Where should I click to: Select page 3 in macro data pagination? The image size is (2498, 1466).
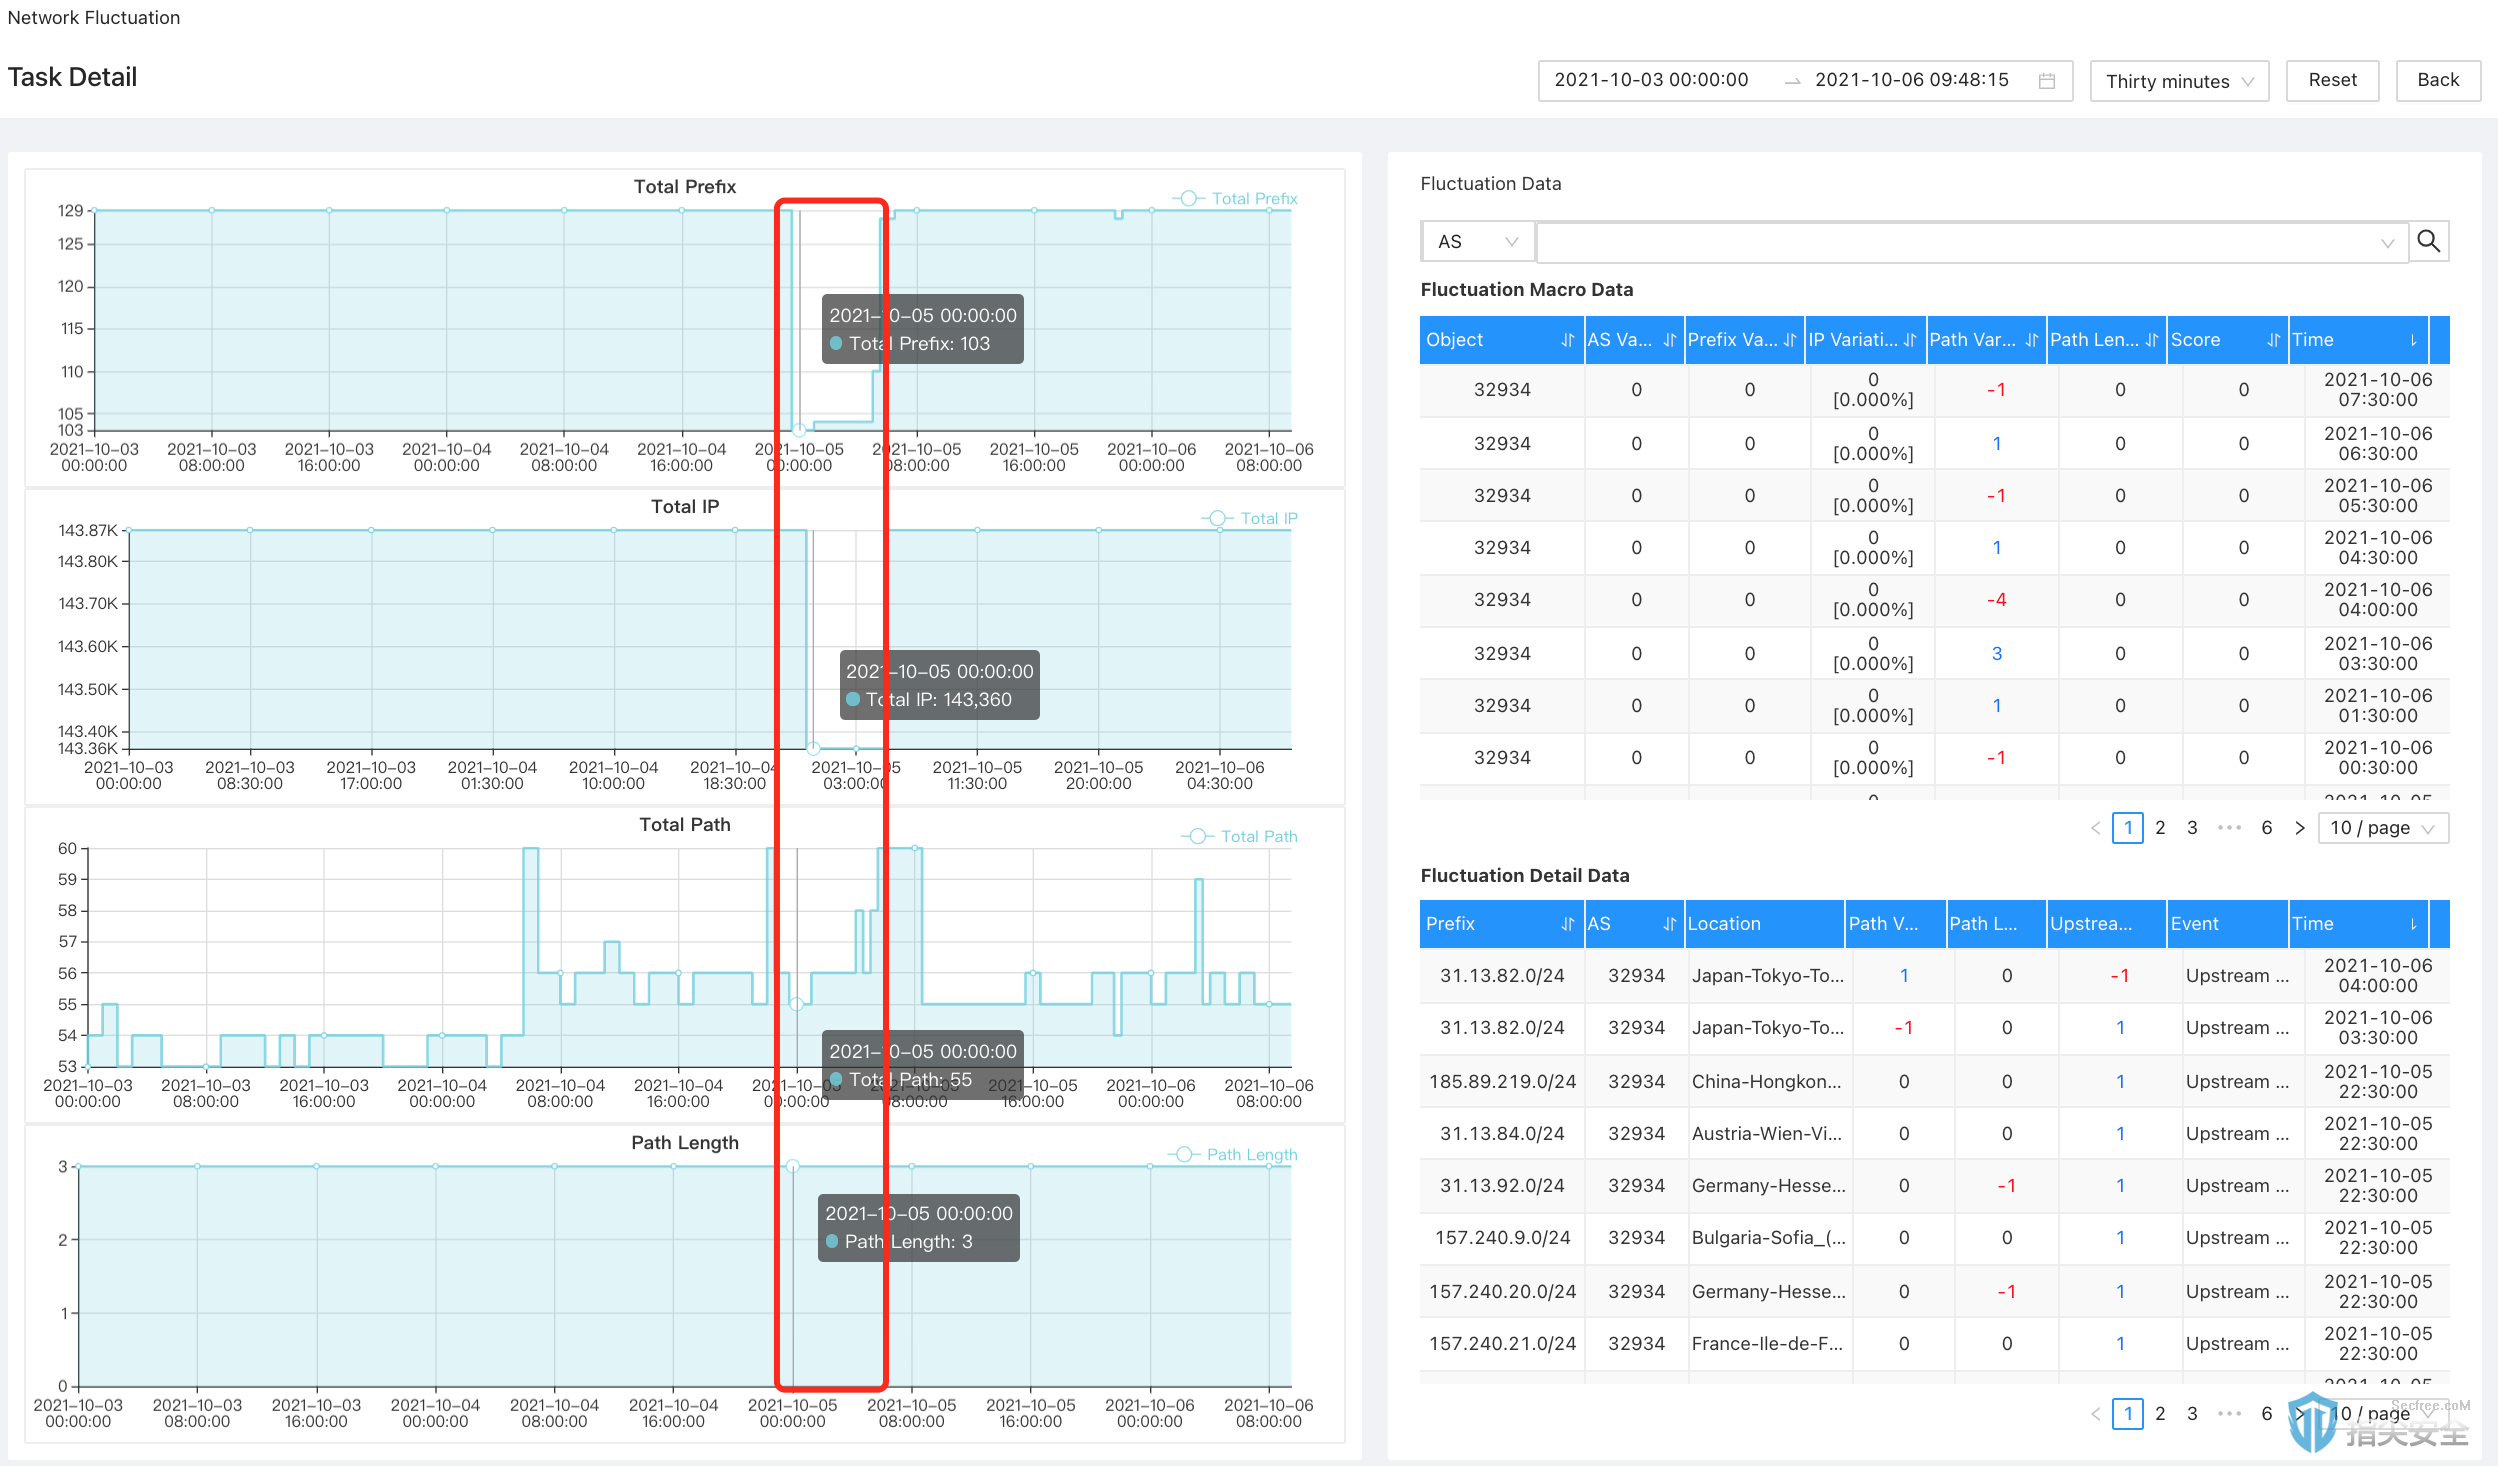2192,828
